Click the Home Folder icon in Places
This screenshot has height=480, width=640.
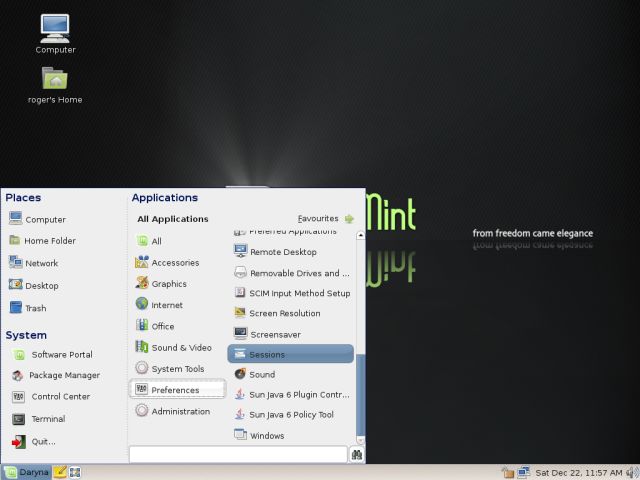pyautogui.click(x=15, y=240)
